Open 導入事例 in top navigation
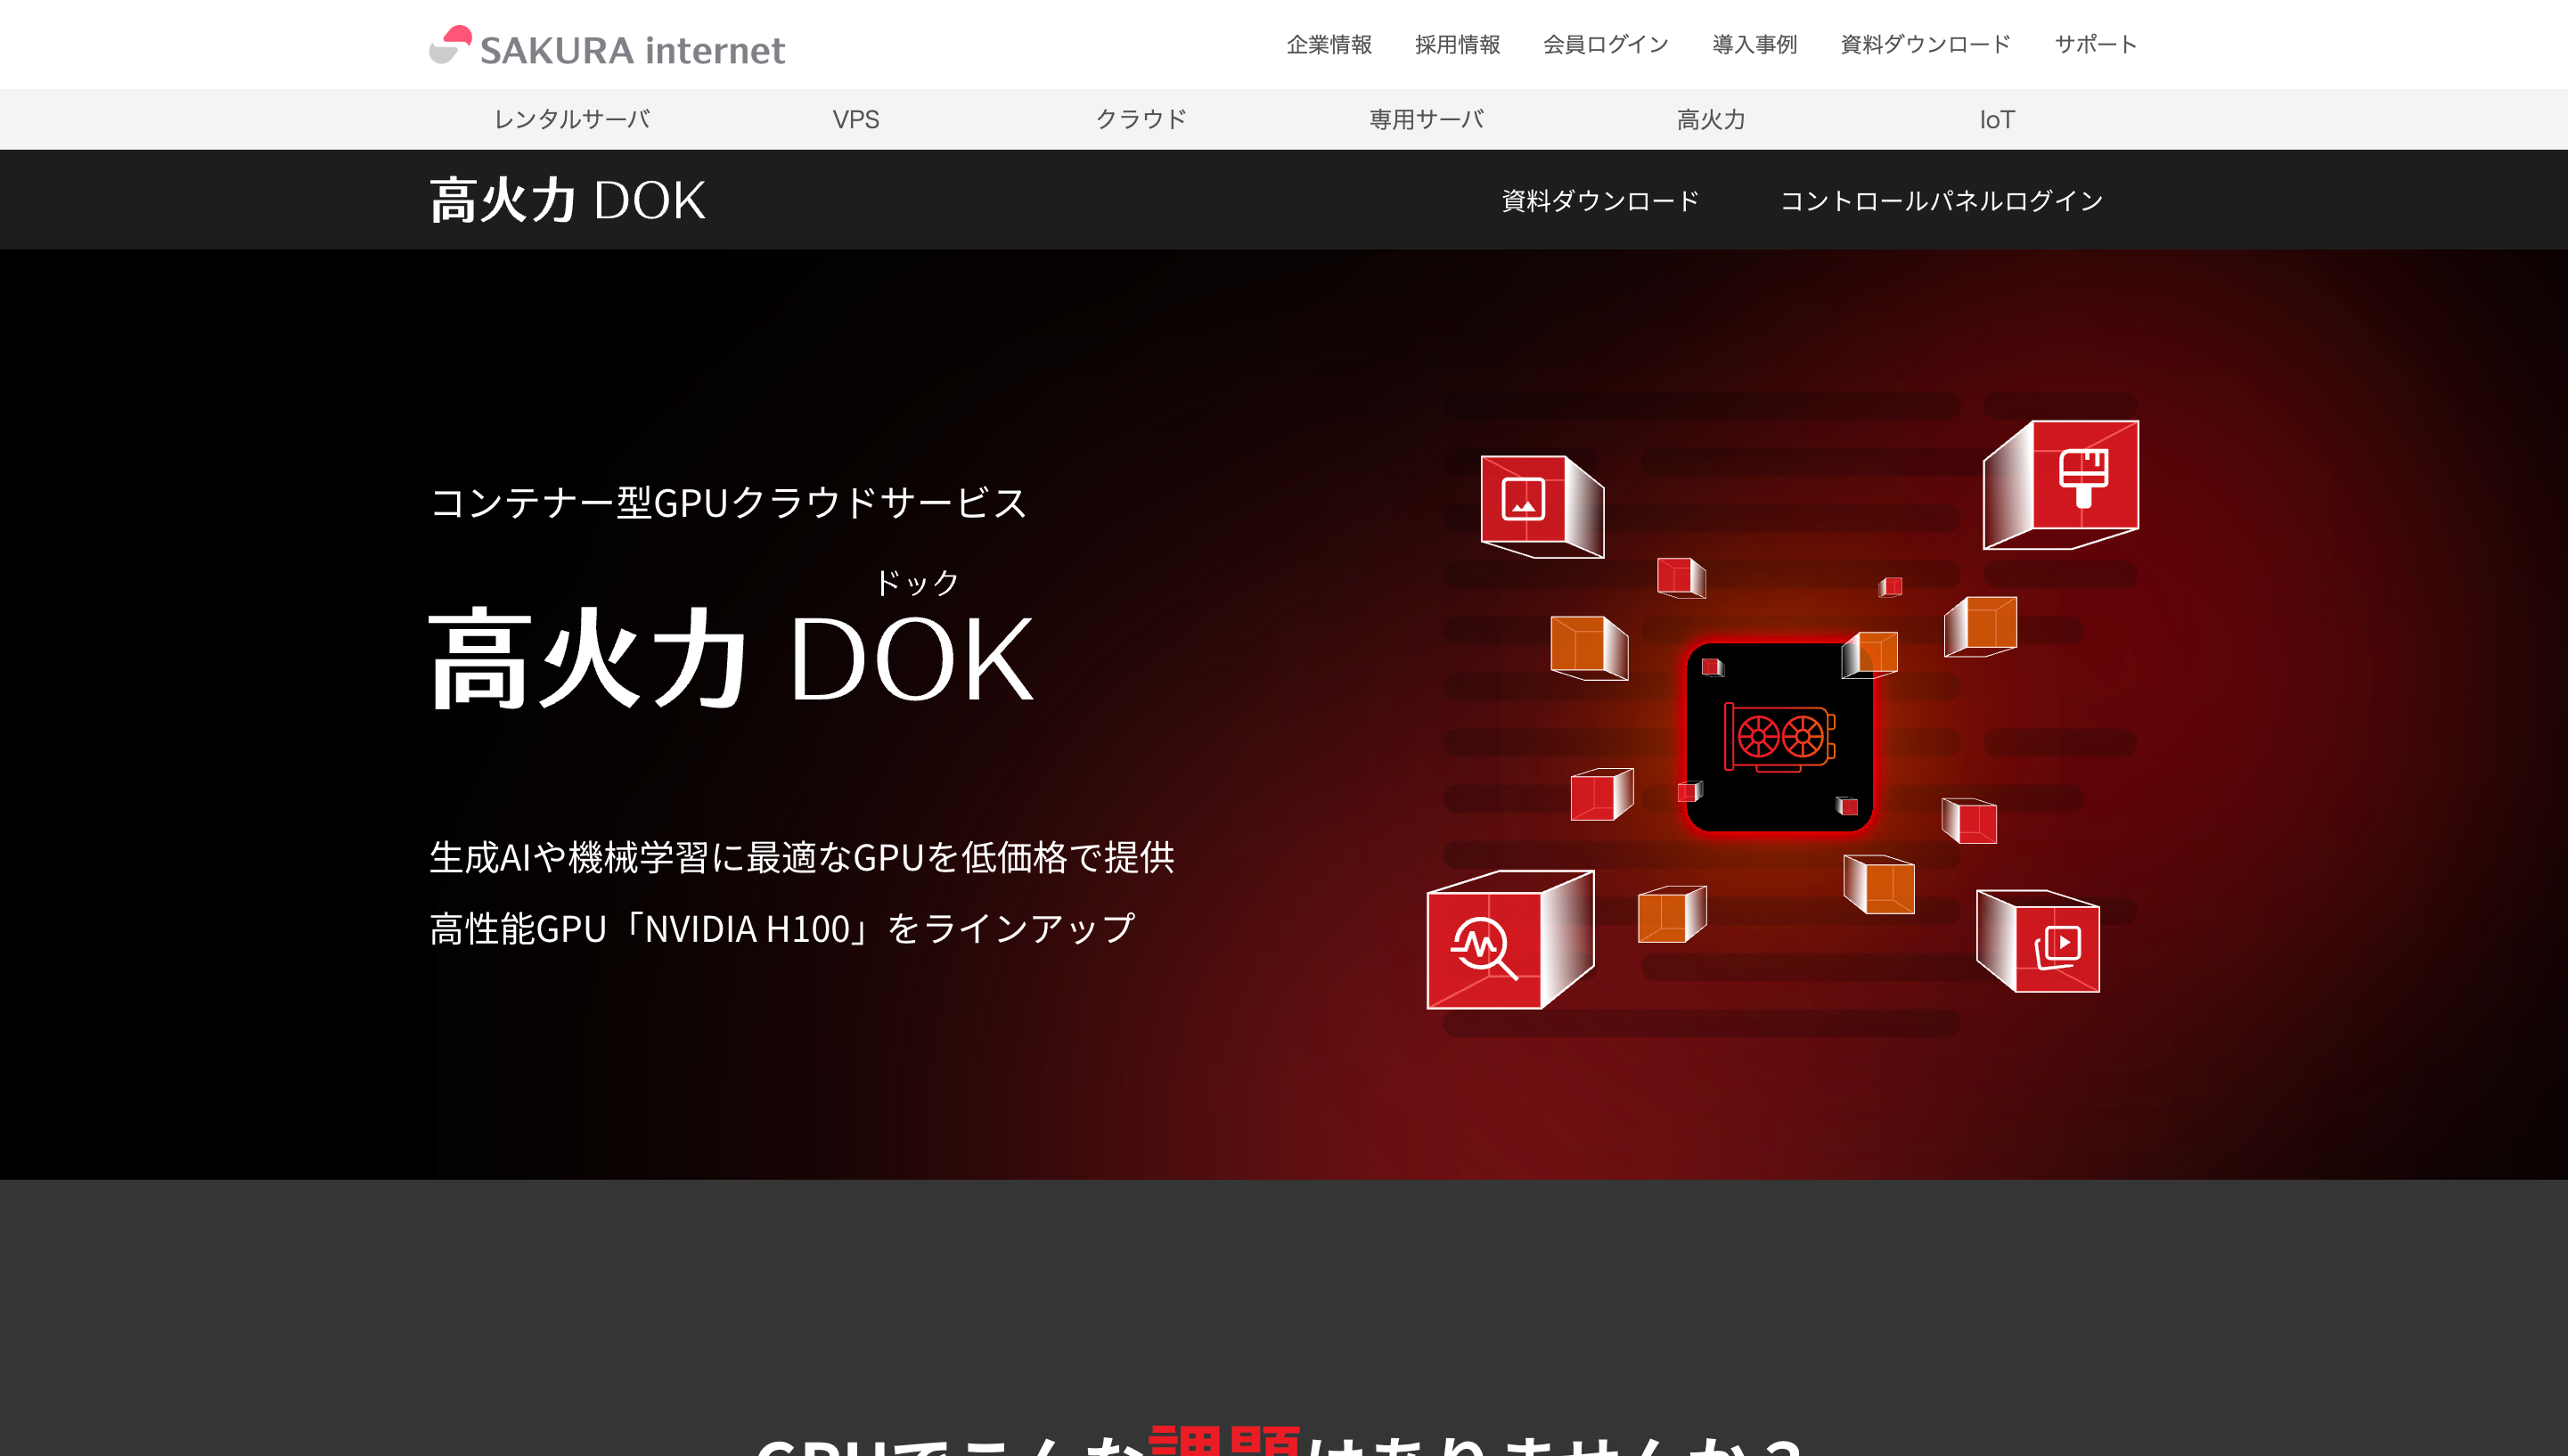2568x1456 pixels. [x=1754, y=44]
